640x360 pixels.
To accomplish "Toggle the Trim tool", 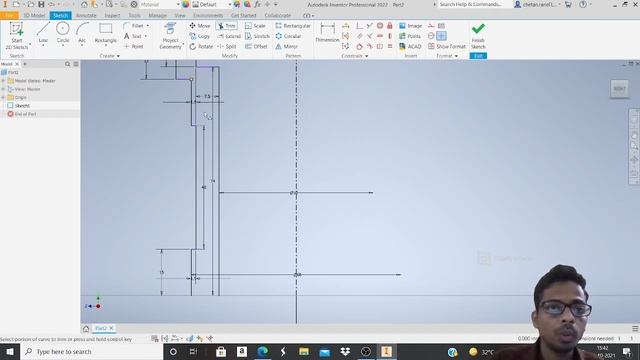I will click(227, 26).
